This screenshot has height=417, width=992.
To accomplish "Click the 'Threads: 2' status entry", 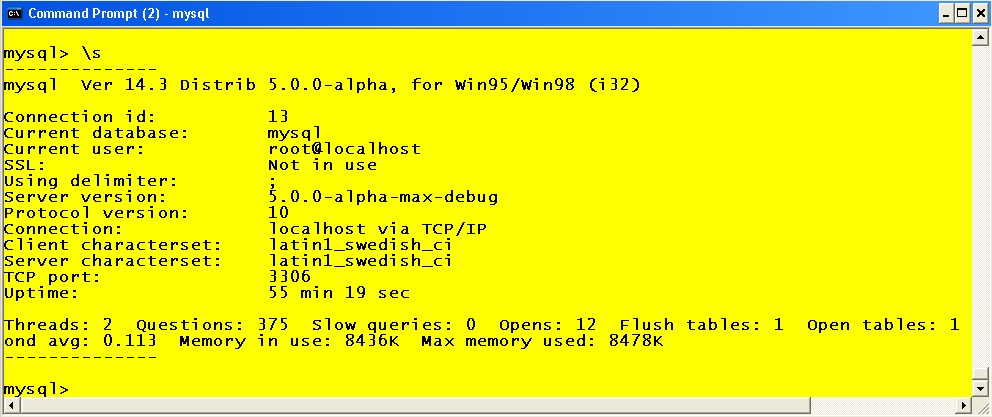I will click(x=58, y=325).
